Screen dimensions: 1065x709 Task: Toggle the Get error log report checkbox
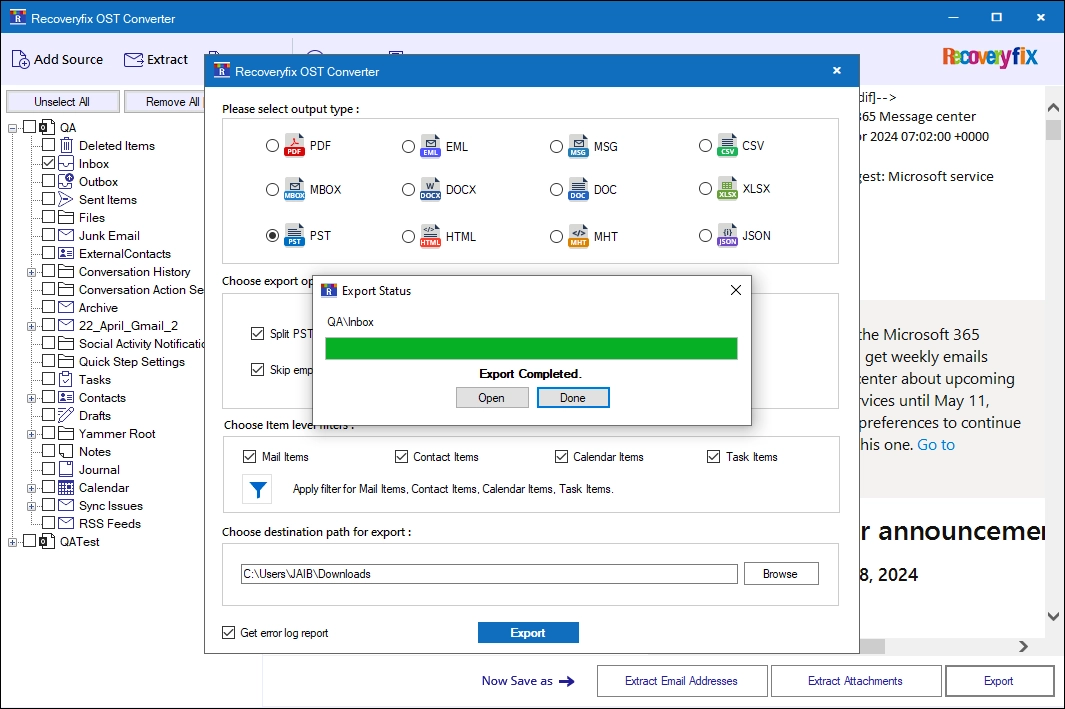click(x=228, y=632)
